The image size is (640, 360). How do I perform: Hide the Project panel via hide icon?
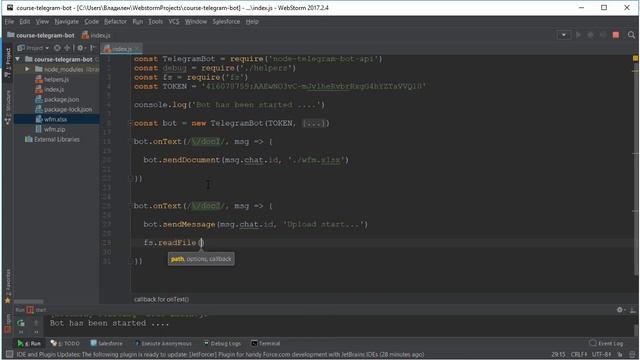pos(92,48)
